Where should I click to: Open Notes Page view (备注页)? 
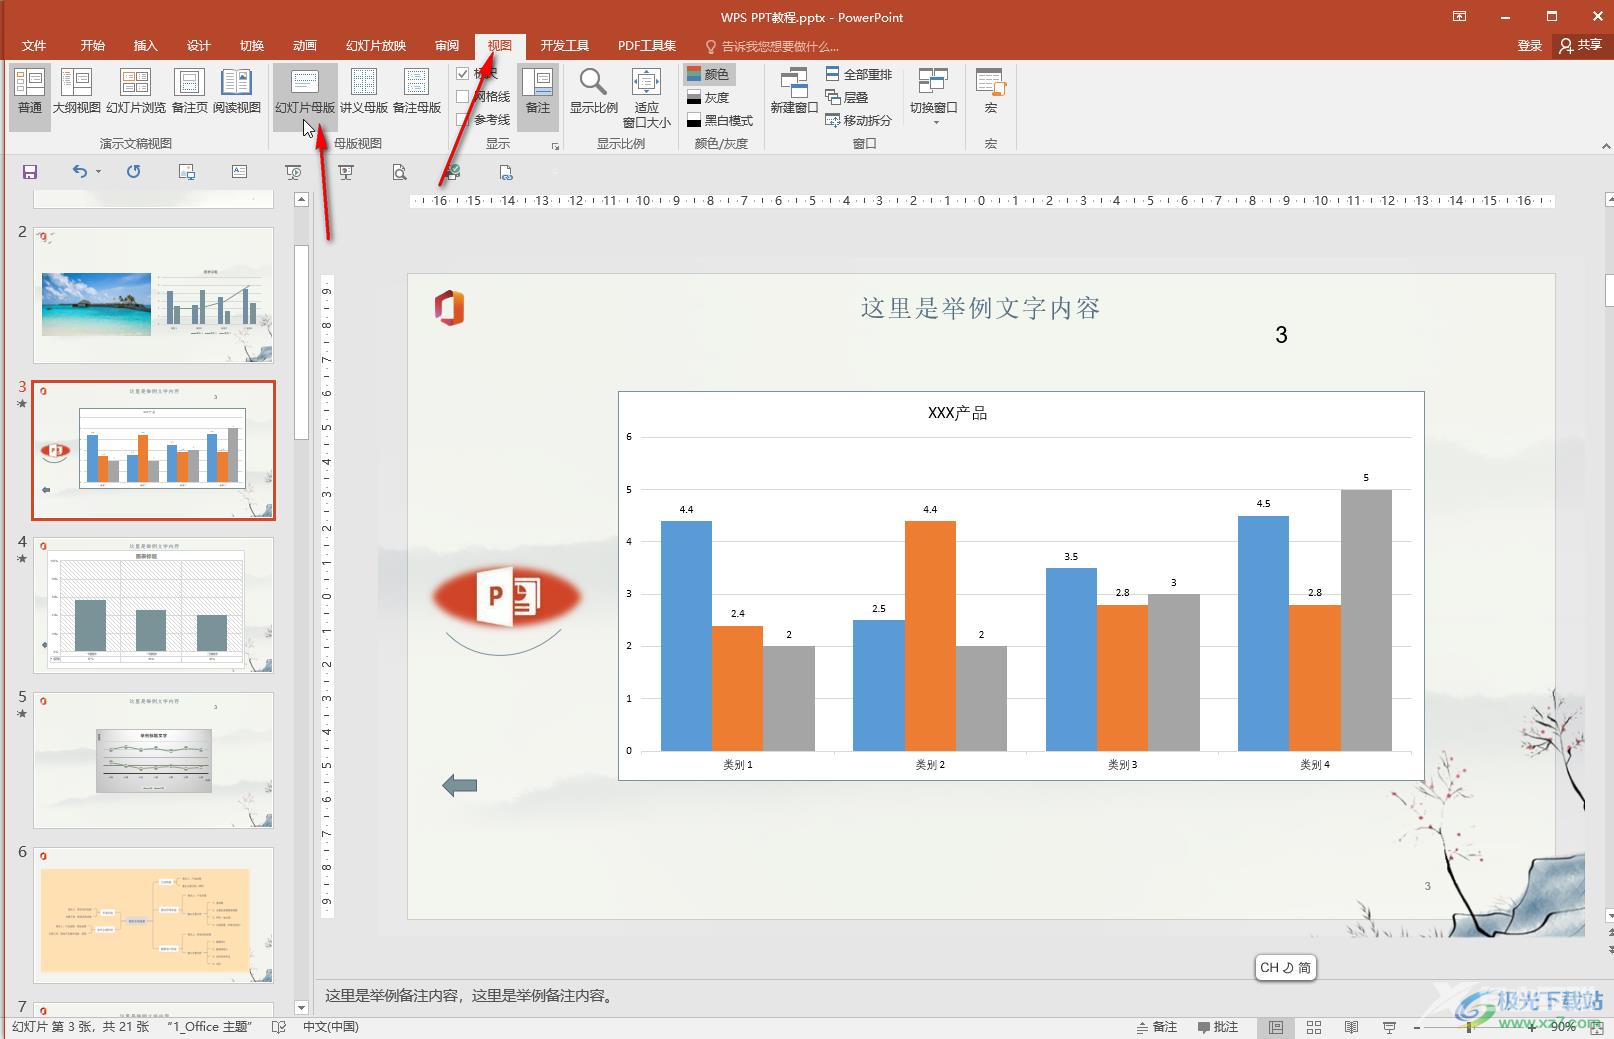(189, 92)
